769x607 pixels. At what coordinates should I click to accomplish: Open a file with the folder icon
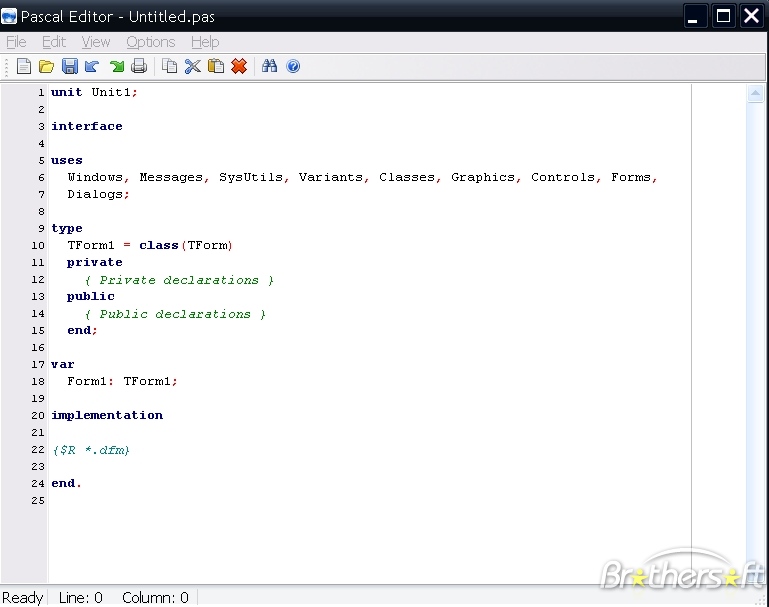click(x=46, y=66)
